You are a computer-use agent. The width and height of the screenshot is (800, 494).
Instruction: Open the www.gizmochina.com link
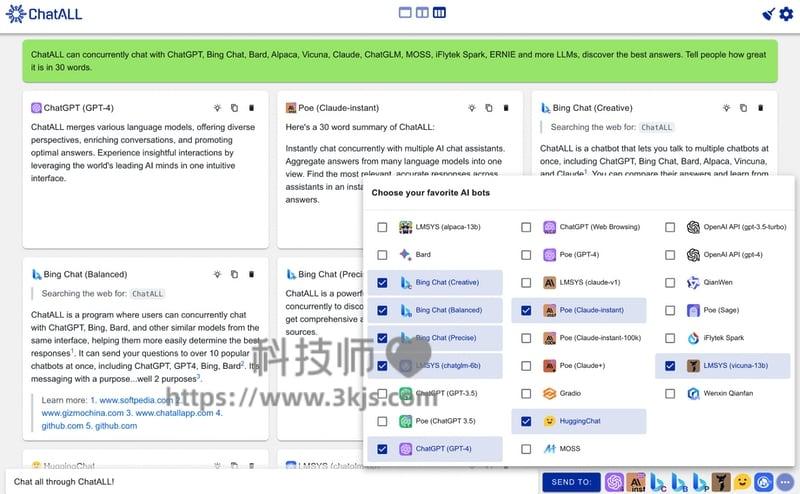tap(83, 413)
